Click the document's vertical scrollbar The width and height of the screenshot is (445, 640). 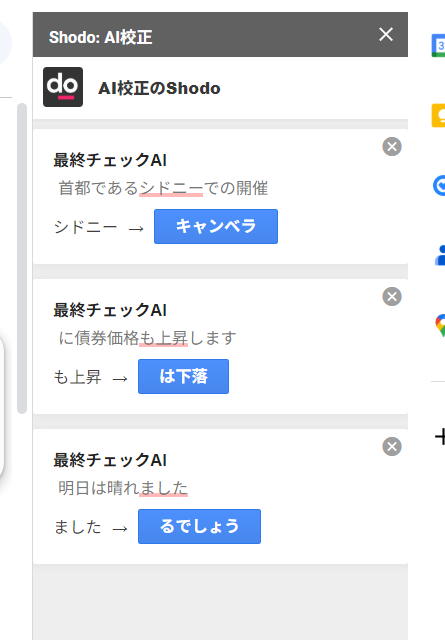click(x=22, y=258)
